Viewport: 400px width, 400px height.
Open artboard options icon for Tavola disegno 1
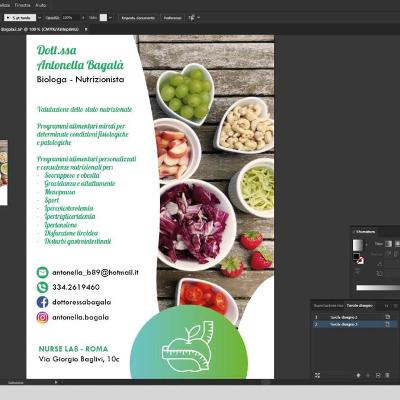pos(387,317)
